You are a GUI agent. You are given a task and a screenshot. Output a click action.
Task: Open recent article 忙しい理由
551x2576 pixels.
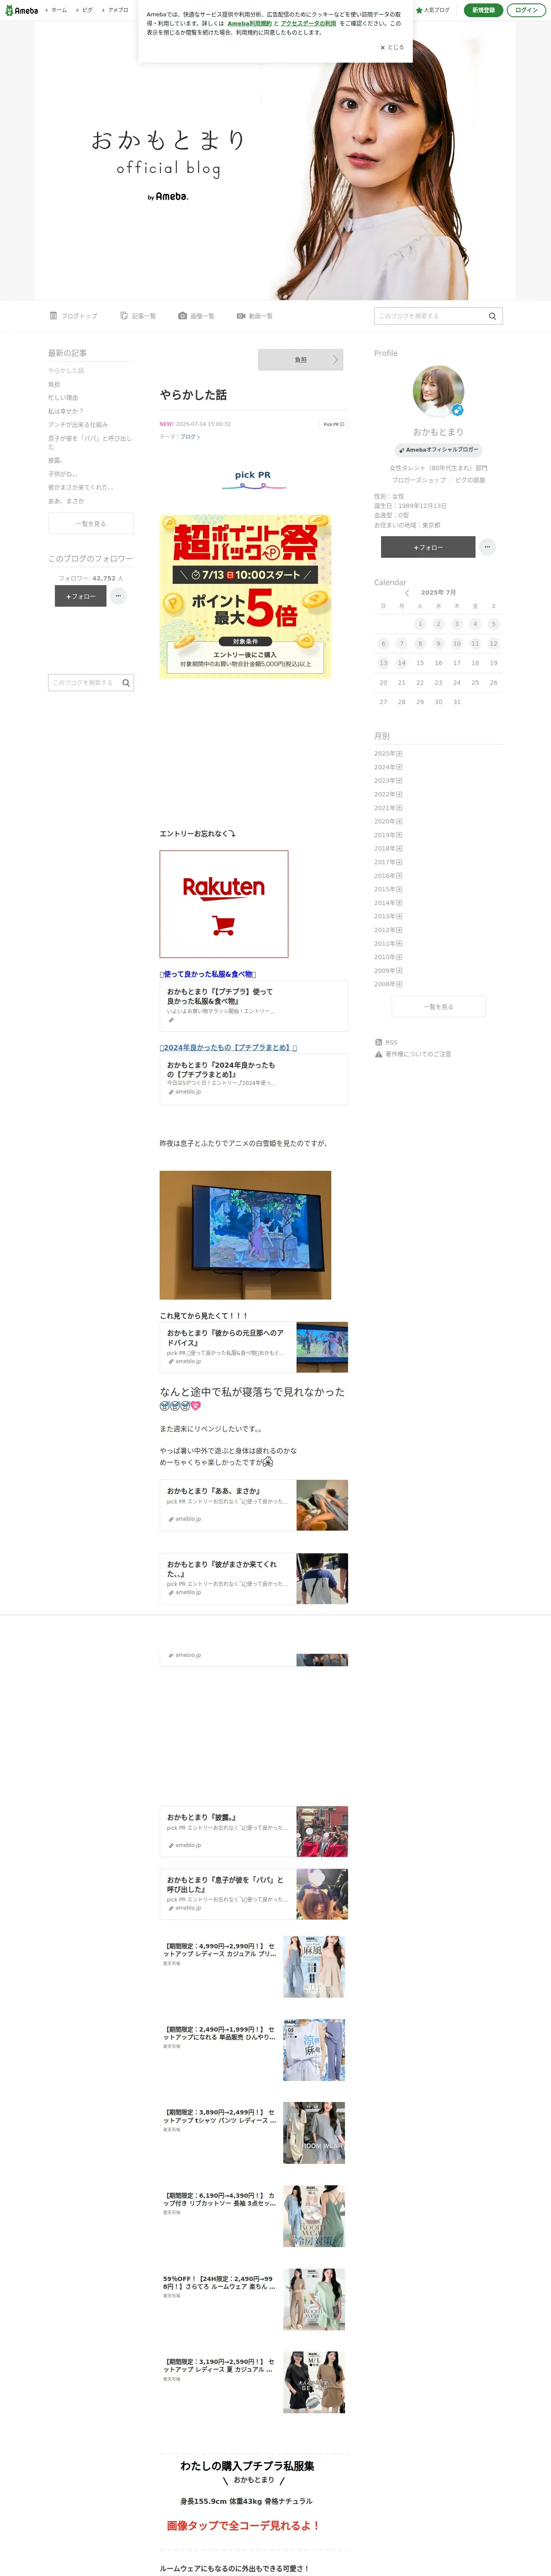click(63, 398)
